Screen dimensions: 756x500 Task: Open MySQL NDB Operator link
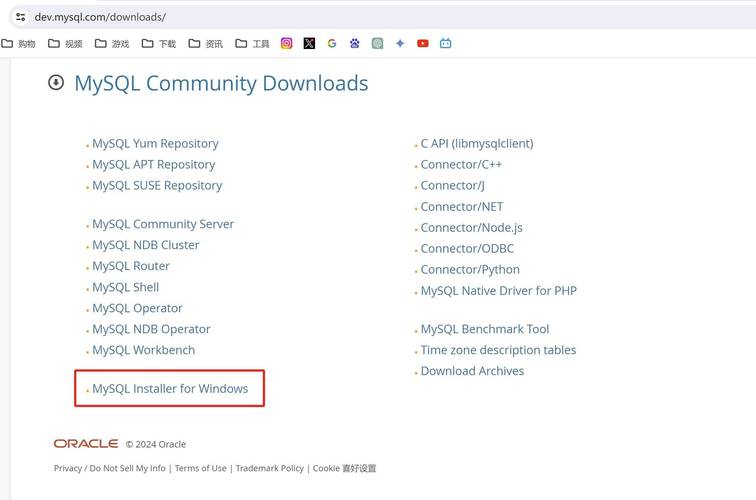(x=151, y=329)
